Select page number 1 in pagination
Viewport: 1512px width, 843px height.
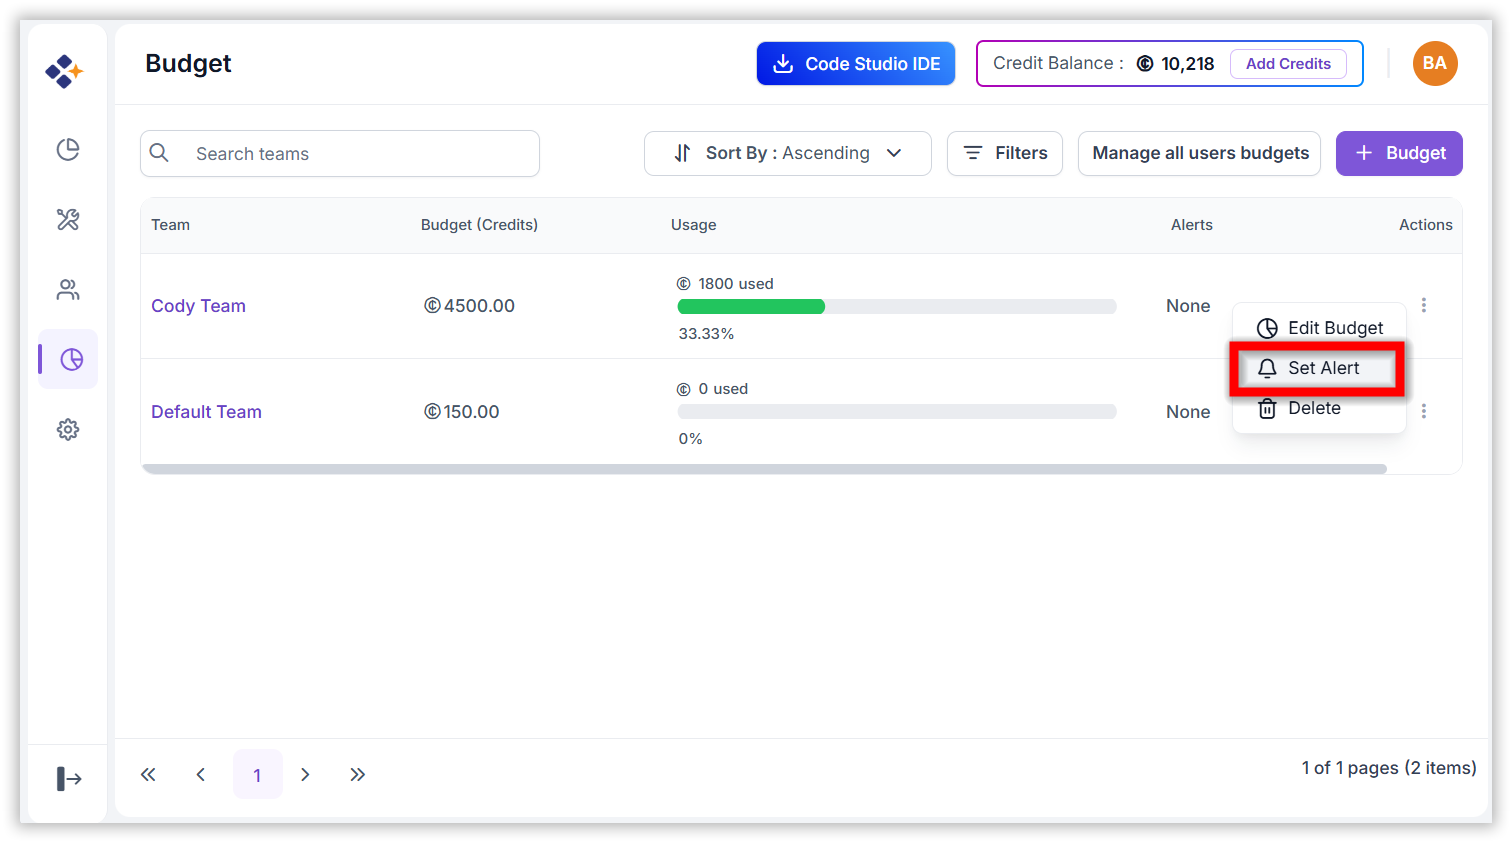tap(257, 774)
